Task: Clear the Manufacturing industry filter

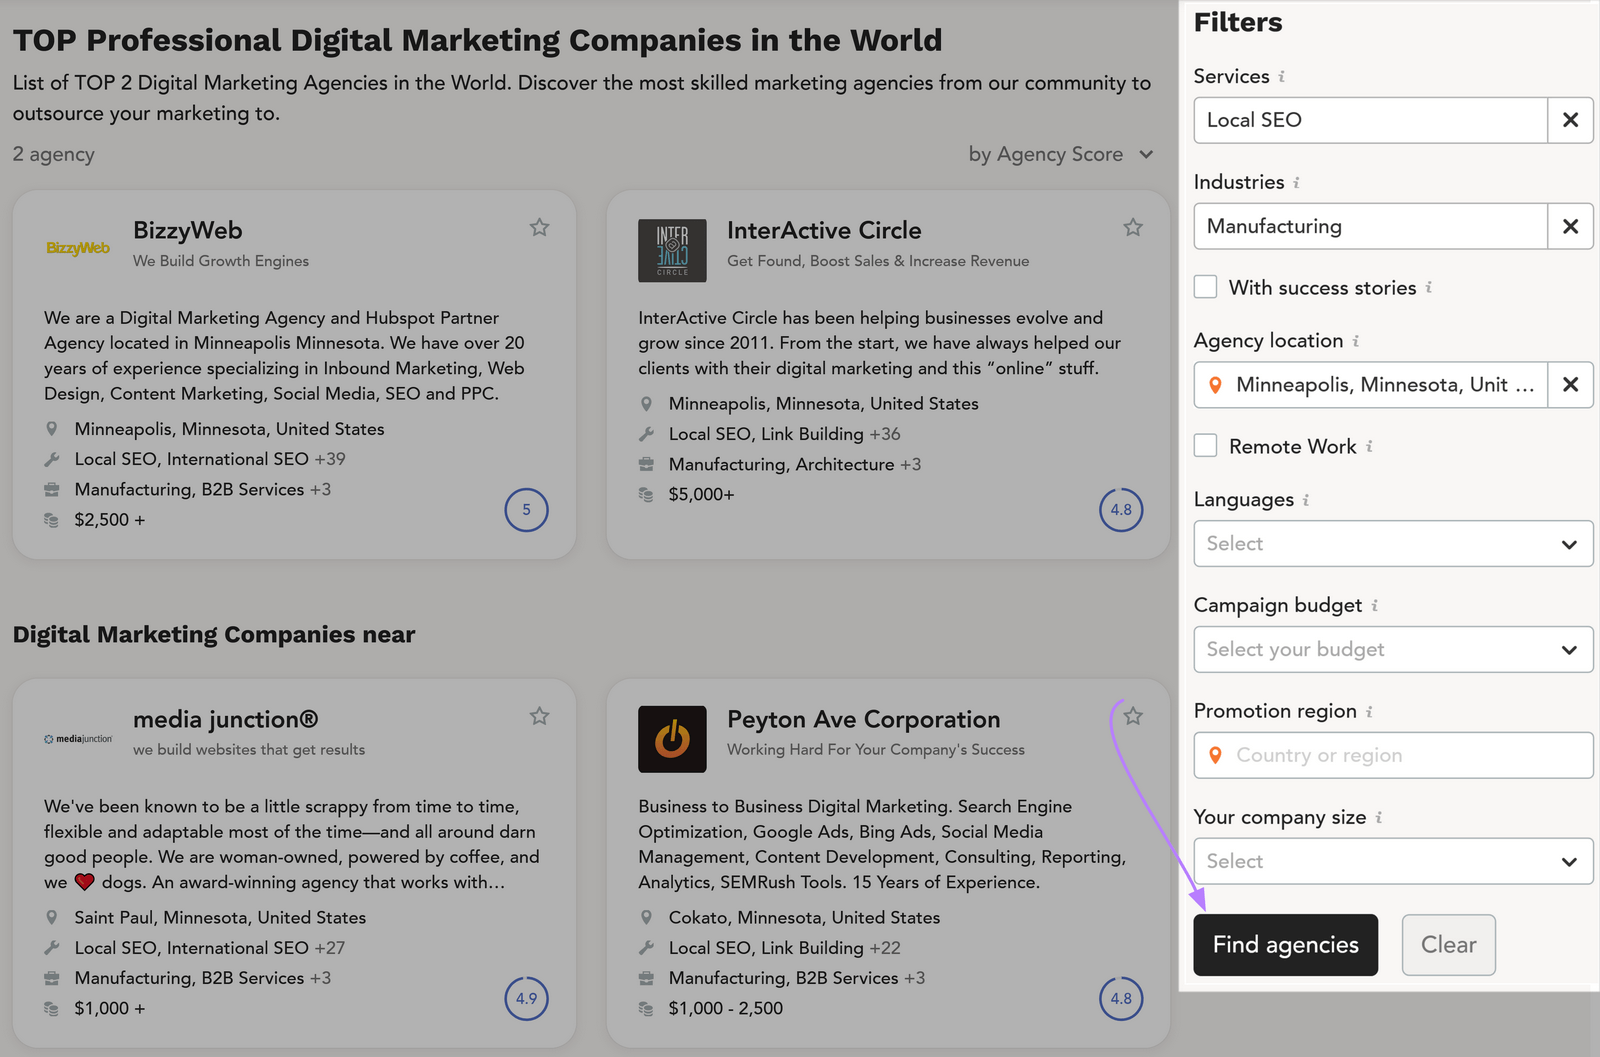Action: coord(1570,226)
